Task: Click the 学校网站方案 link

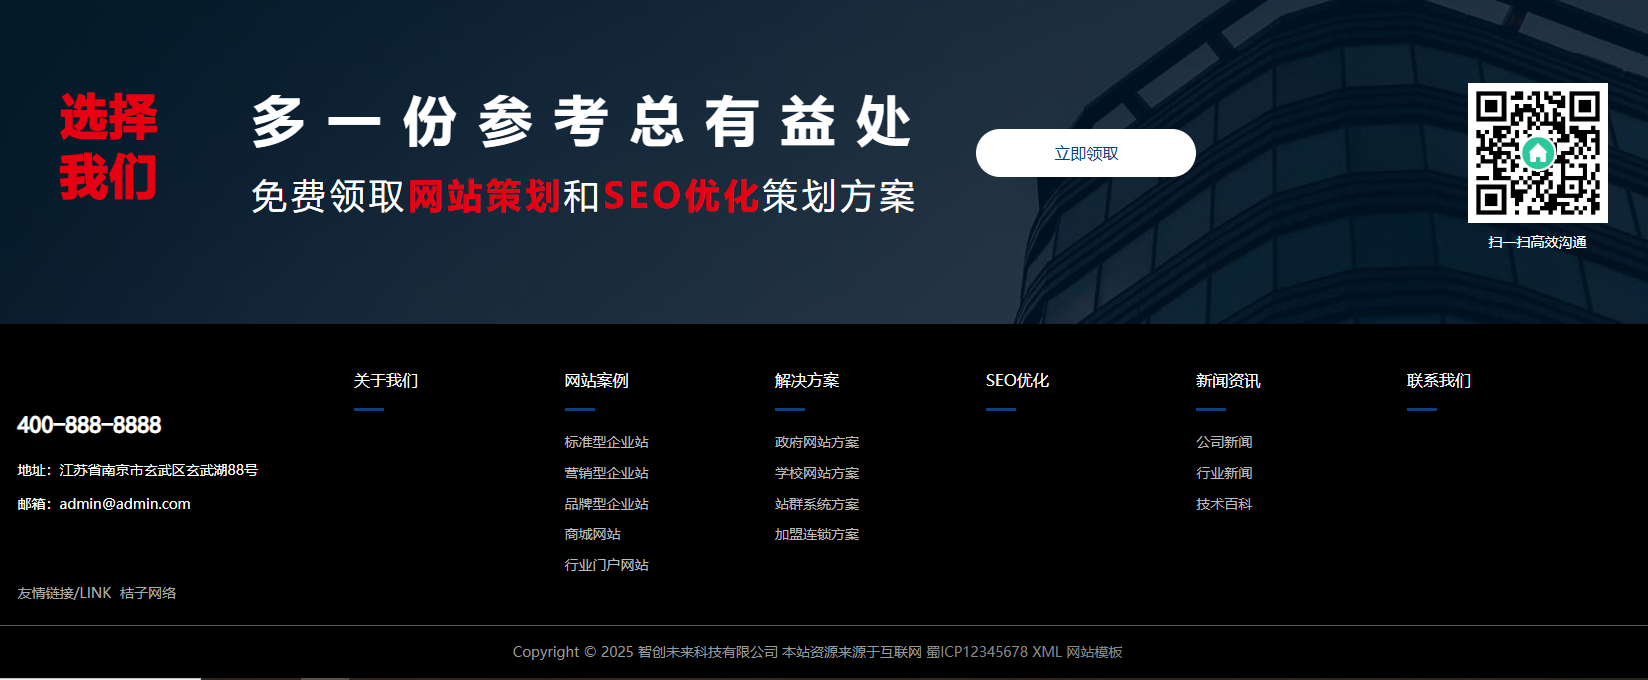Action: tap(816, 473)
